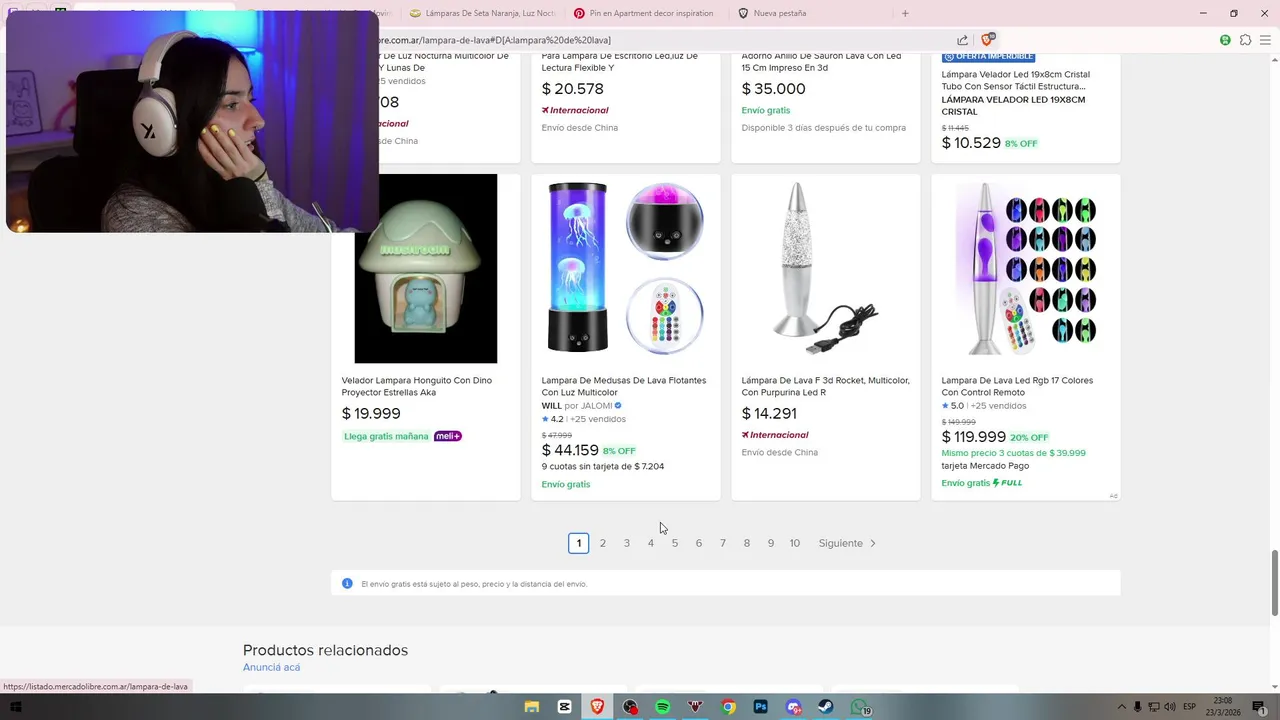Click the $ 35.000 price
Viewport: 1280px width, 720px height.
[x=774, y=89]
